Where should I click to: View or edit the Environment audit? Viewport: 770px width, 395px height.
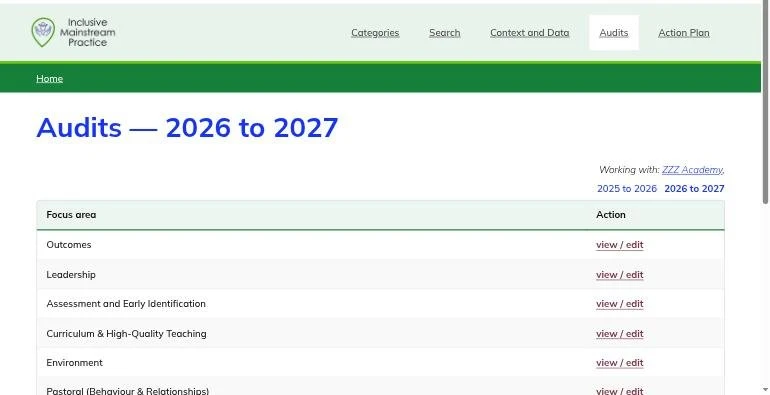point(620,363)
